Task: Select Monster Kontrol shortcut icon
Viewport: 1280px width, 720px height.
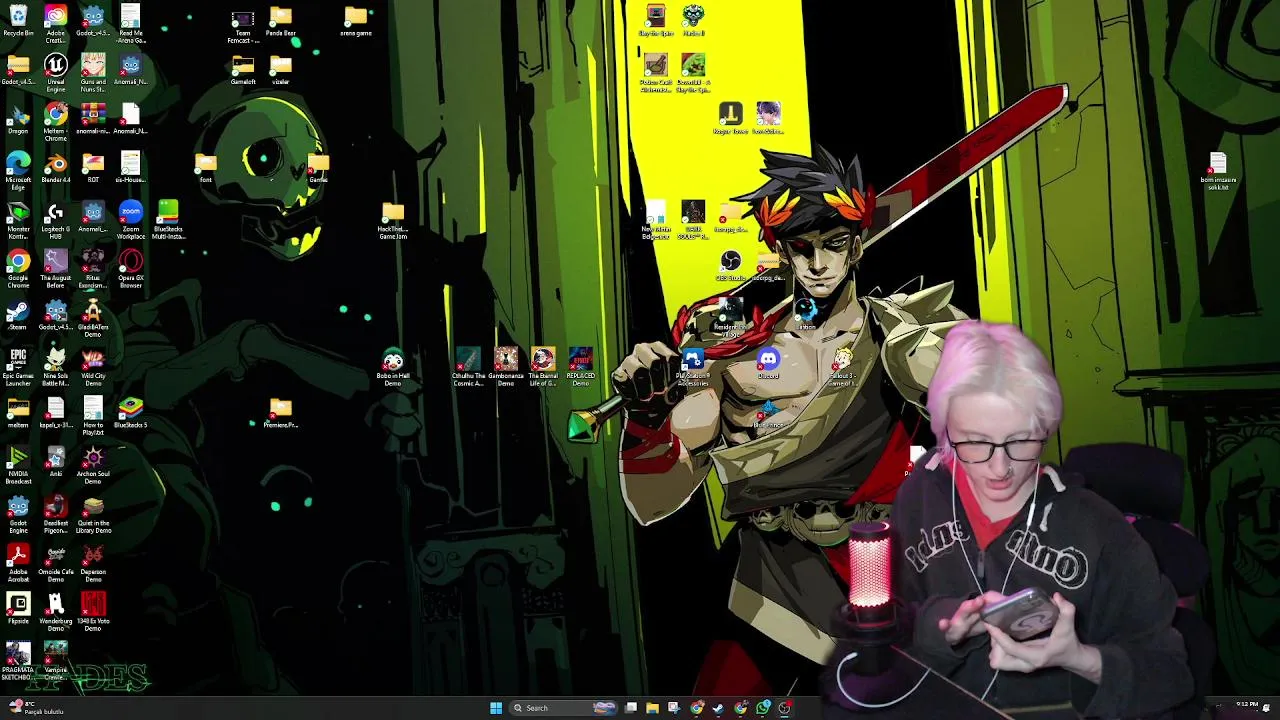Action: pos(18,220)
